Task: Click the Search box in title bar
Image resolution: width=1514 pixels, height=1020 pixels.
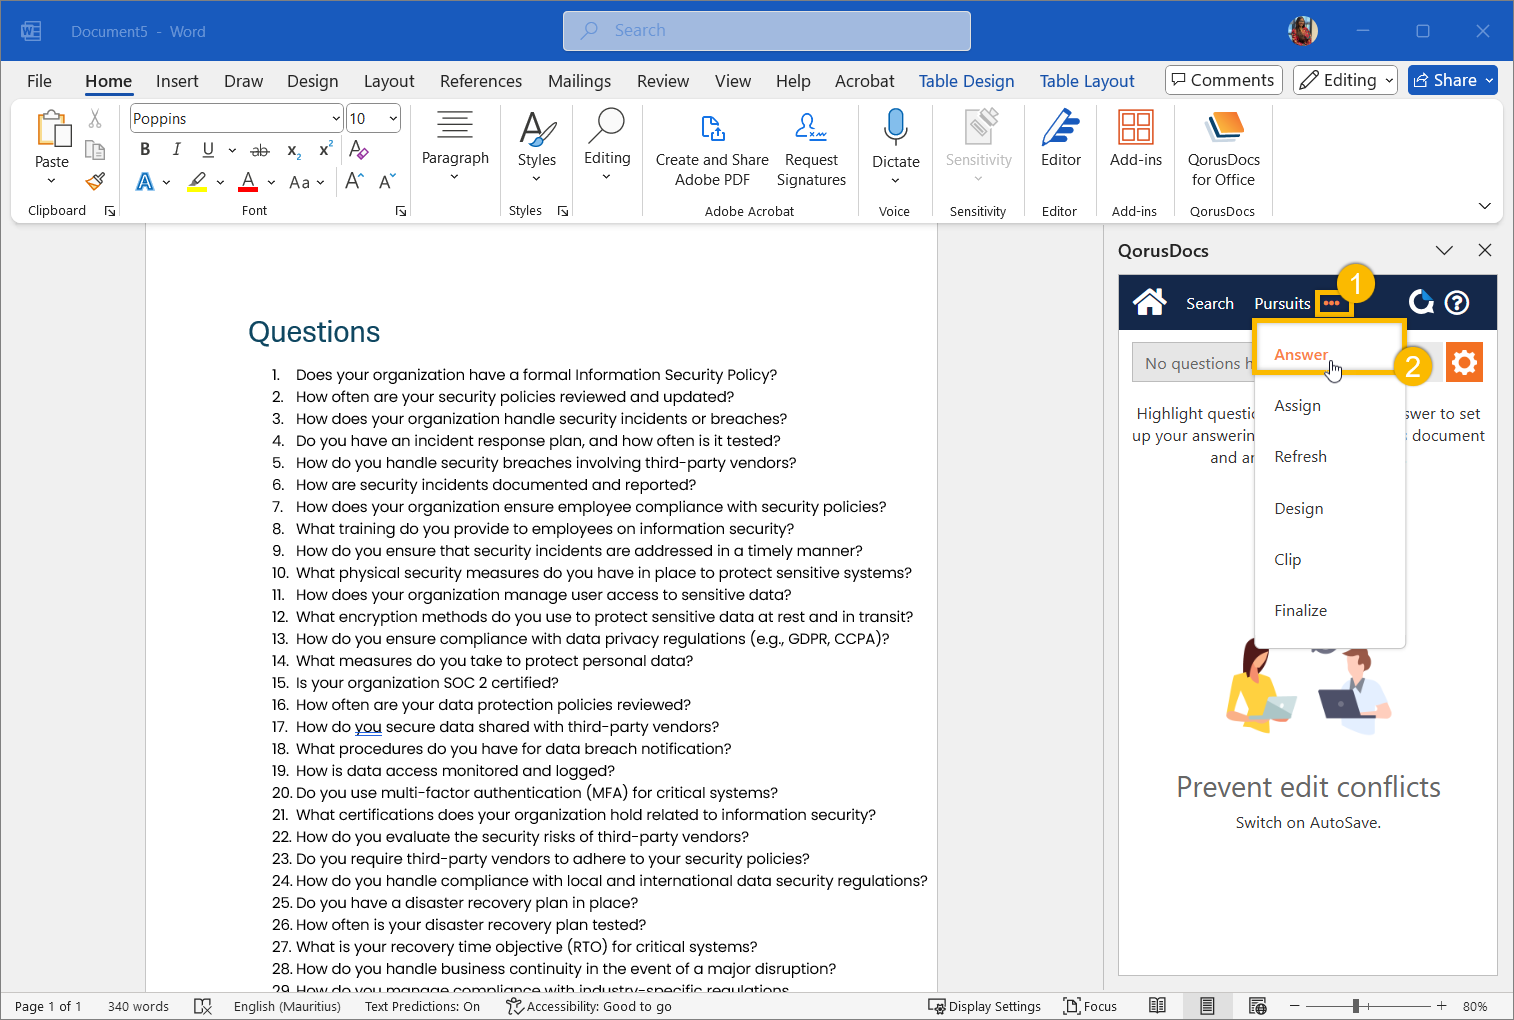Action: 766,30
